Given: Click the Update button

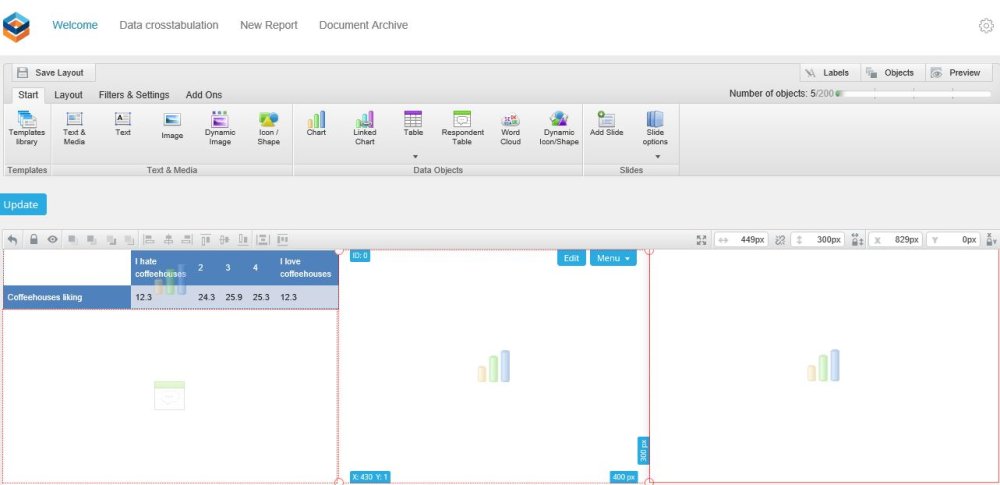Looking at the screenshot, I should pos(22,205).
